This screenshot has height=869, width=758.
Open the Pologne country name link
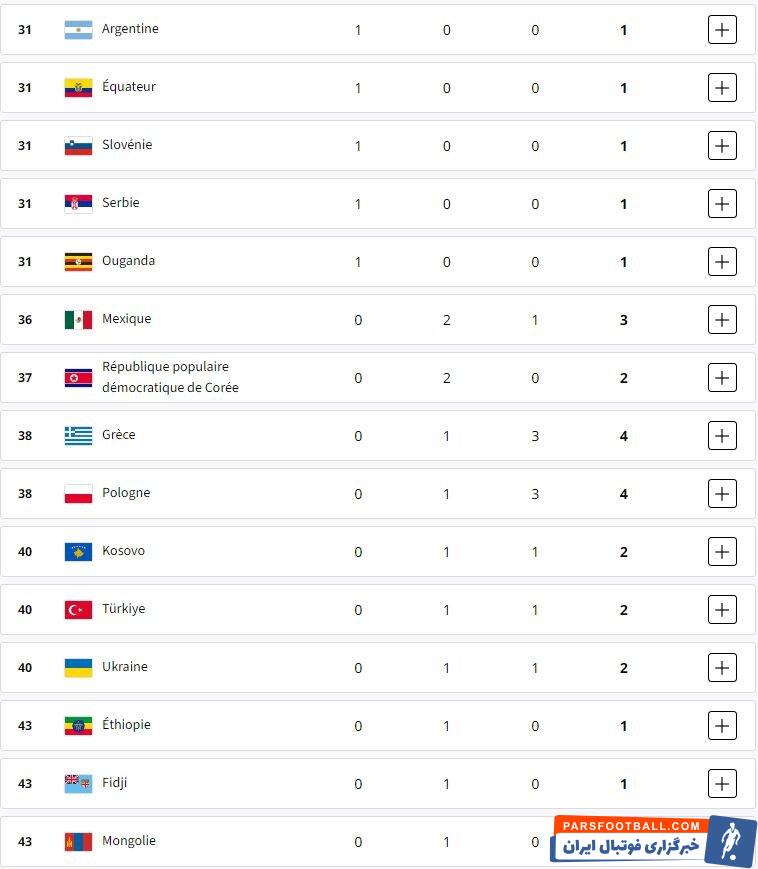coord(126,493)
